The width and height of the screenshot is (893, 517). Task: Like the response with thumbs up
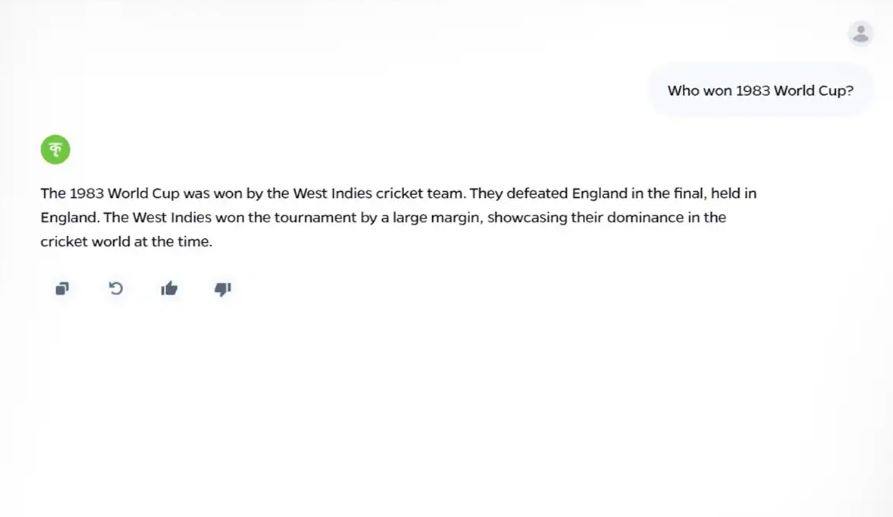tap(169, 289)
